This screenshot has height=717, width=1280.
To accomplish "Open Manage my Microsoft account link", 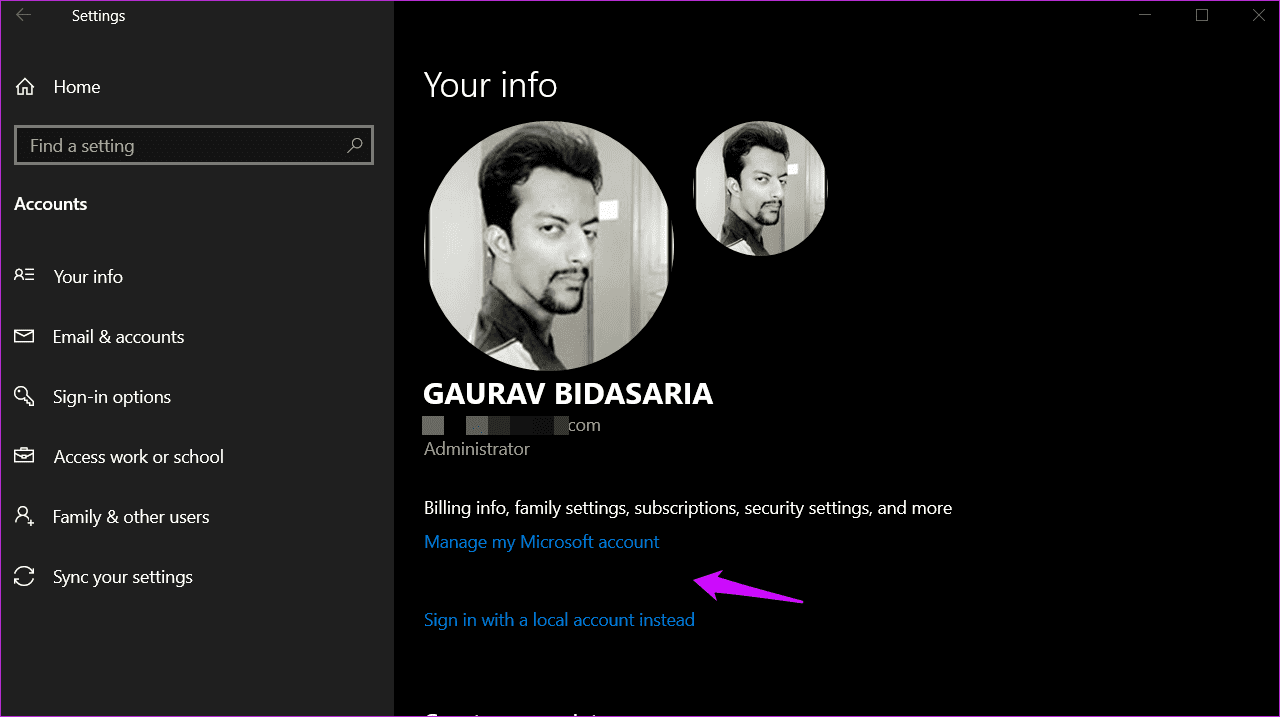I will [542, 541].
